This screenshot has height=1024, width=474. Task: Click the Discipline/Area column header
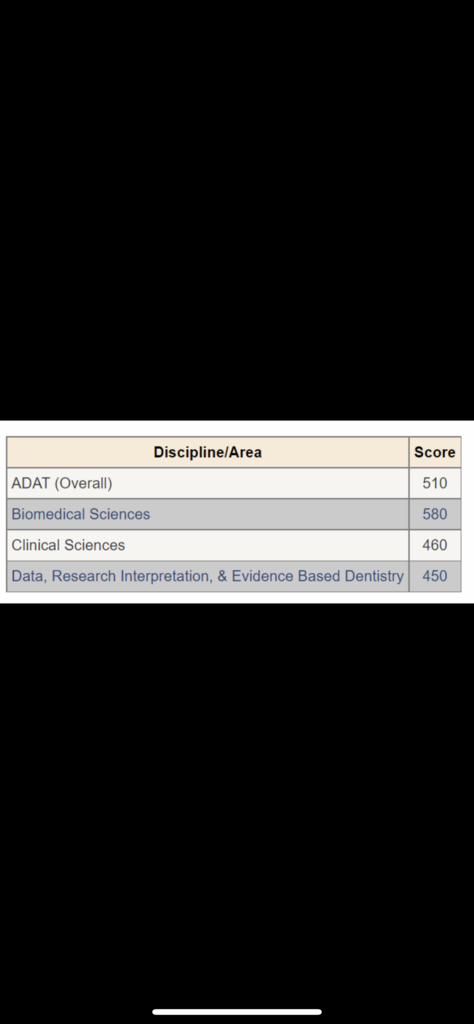click(208, 452)
